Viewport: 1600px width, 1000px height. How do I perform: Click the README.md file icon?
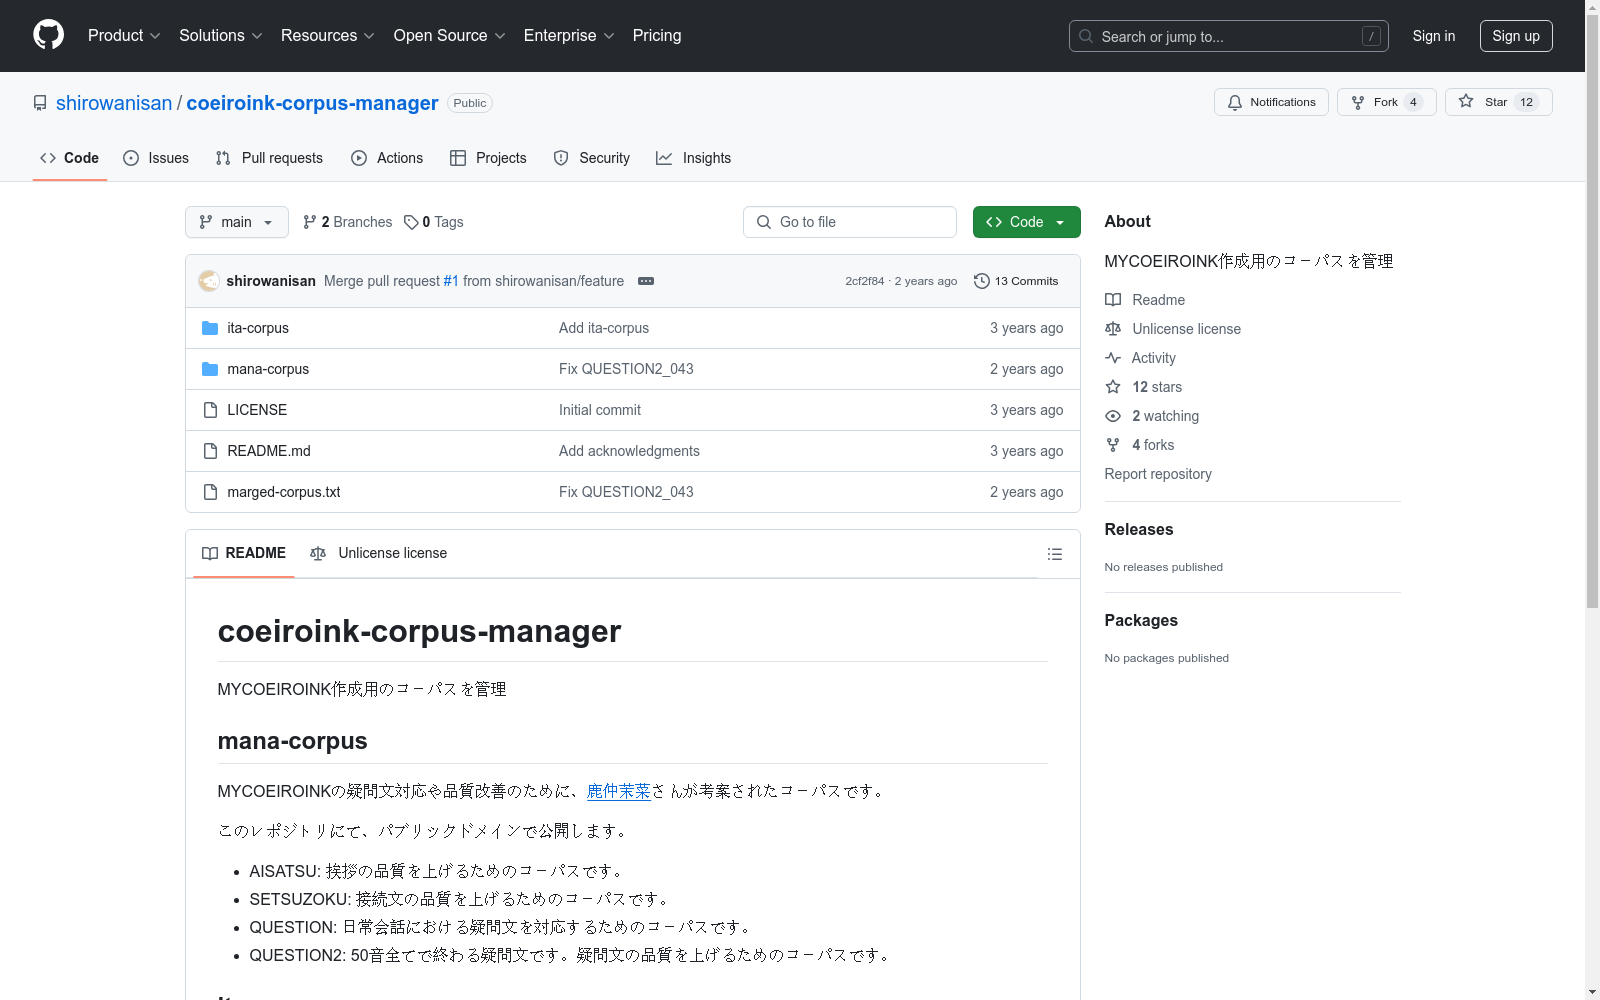(210, 451)
